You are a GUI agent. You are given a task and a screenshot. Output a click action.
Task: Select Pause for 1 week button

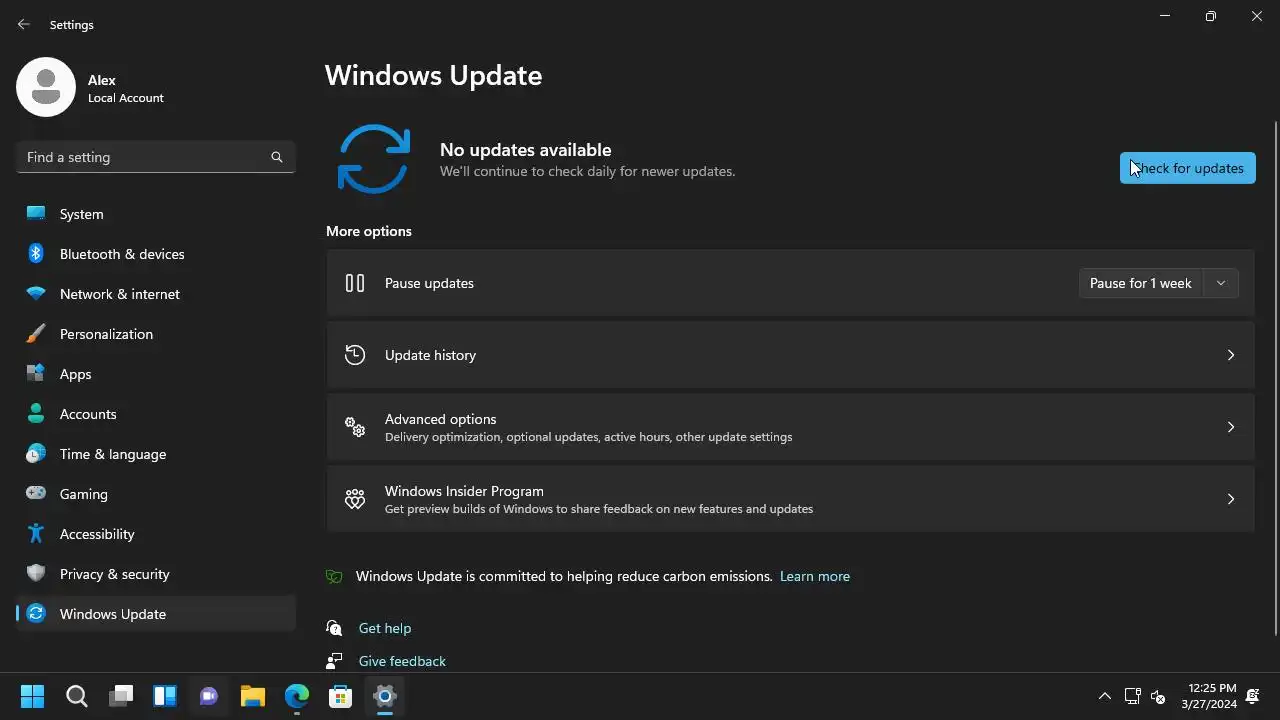pos(1141,283)
